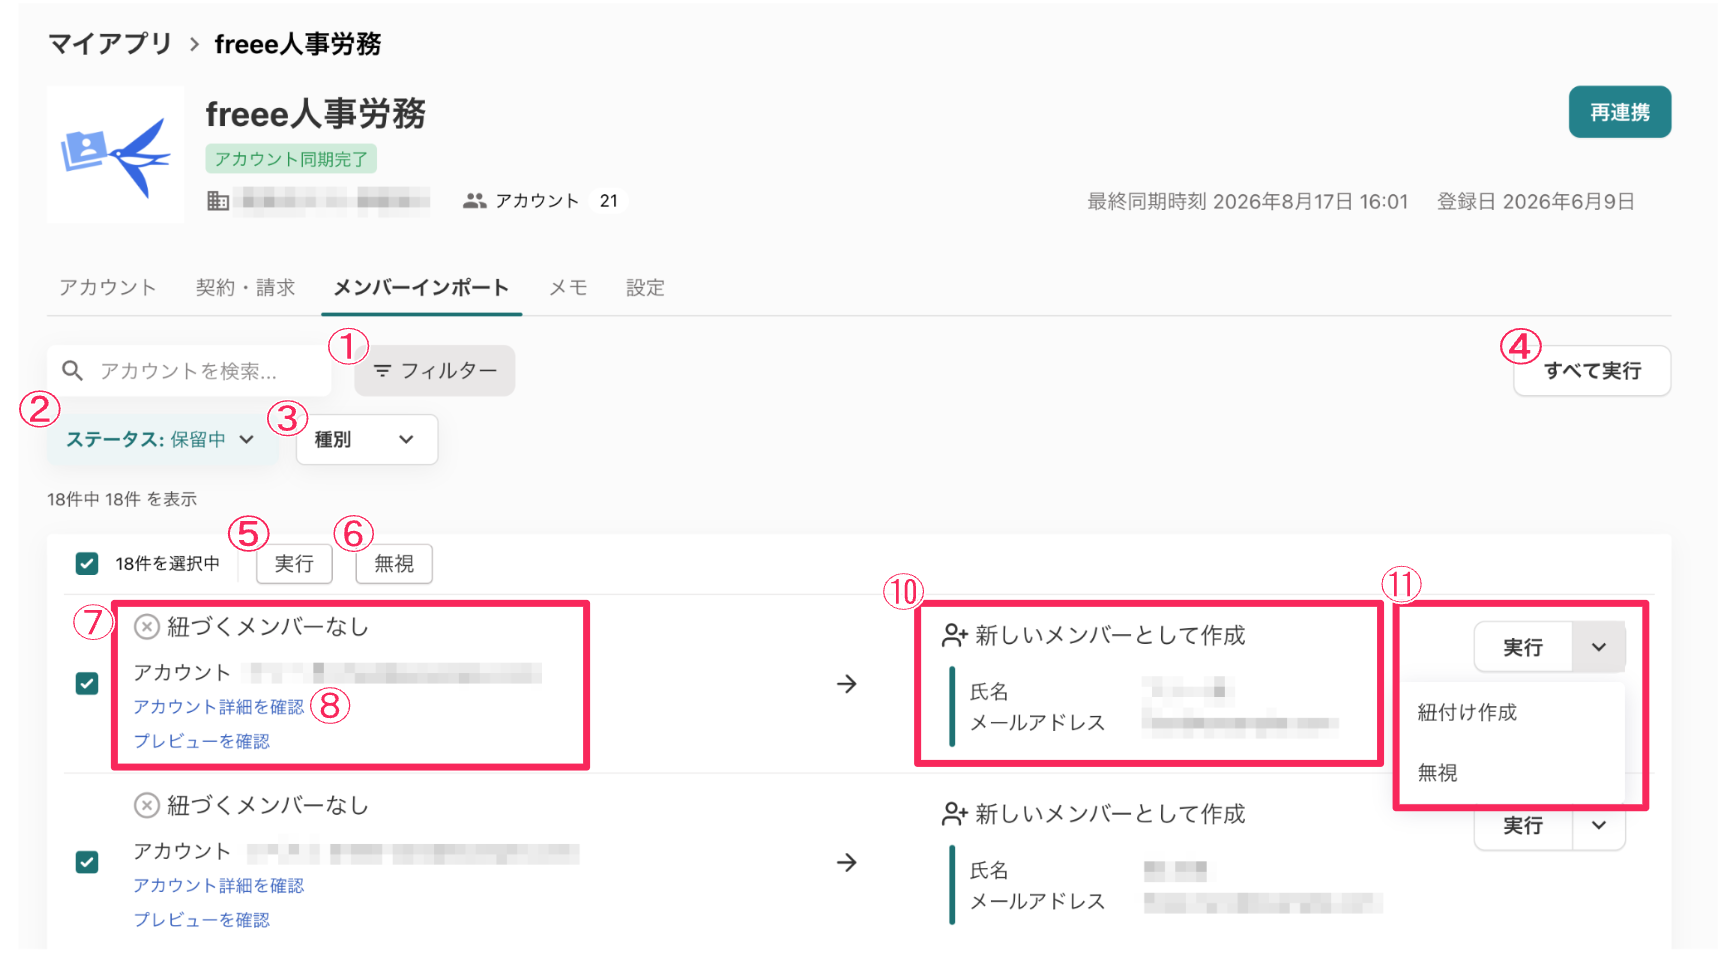Click the circled X icon in second row

coord(147,806)
